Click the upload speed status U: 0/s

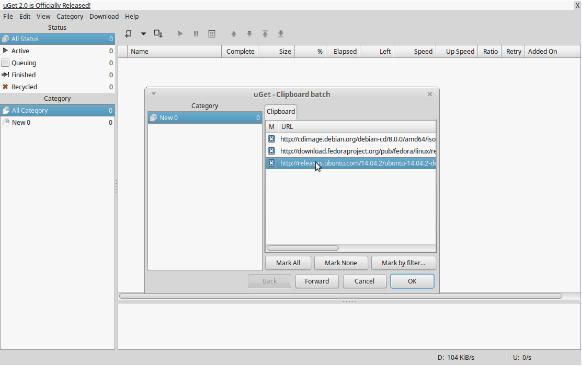(x=522, y=357)
